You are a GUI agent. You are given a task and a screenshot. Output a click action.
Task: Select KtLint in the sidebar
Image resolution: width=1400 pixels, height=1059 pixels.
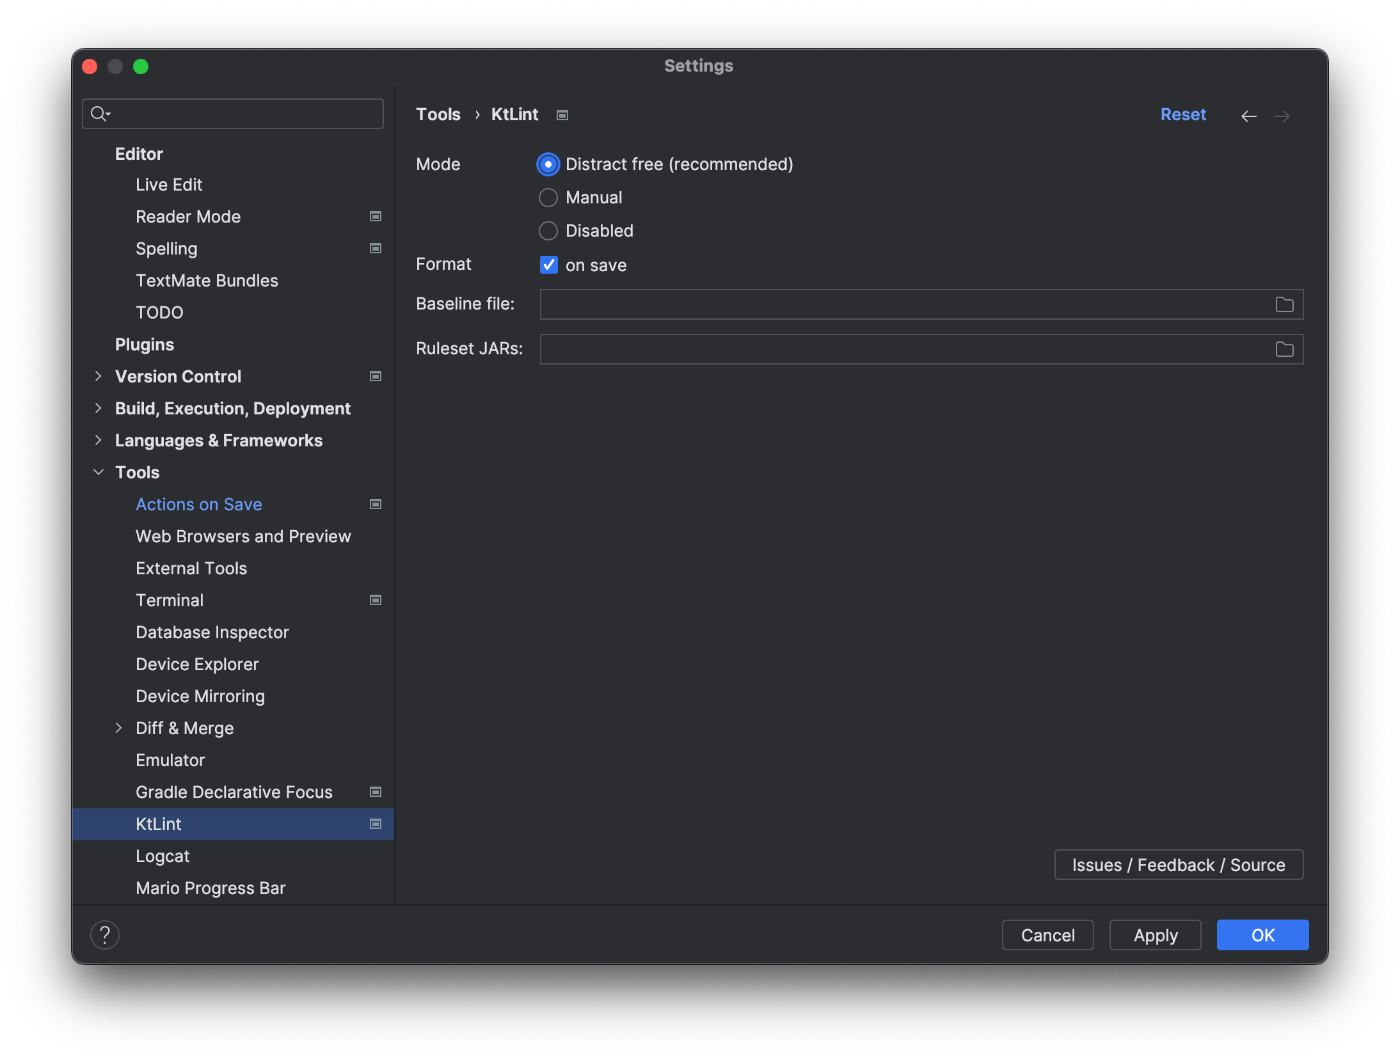[233, 824]
